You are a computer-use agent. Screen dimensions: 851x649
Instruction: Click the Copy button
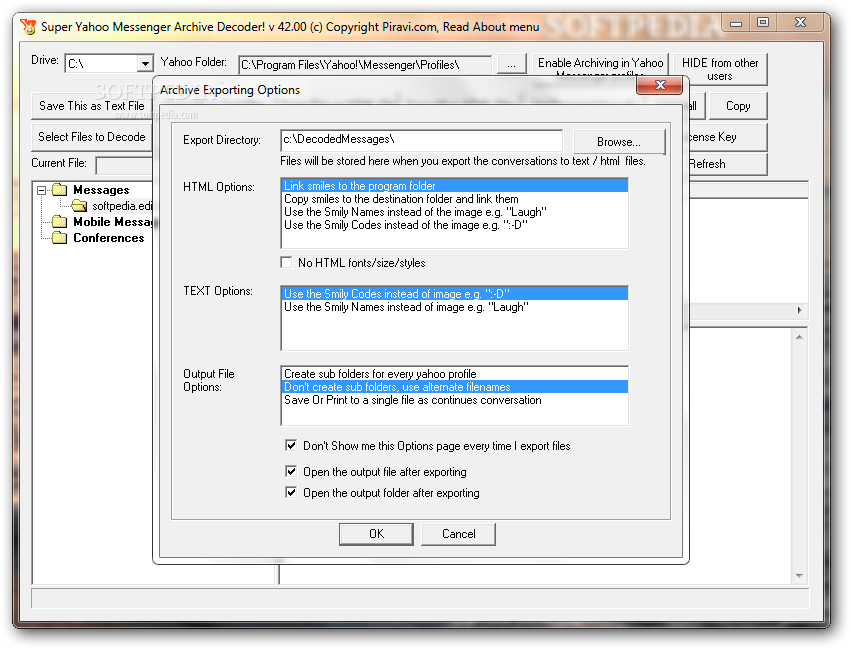click(x=738, y=106)
